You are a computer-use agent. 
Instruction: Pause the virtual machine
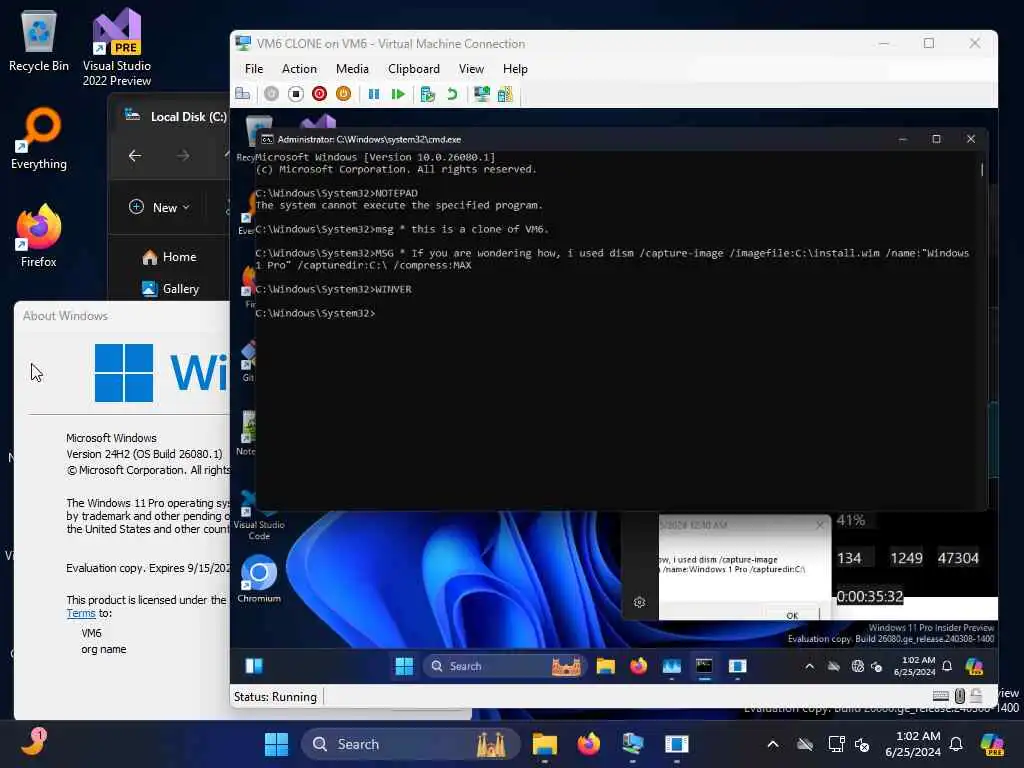pyautogui.click(x=374, y=94)
